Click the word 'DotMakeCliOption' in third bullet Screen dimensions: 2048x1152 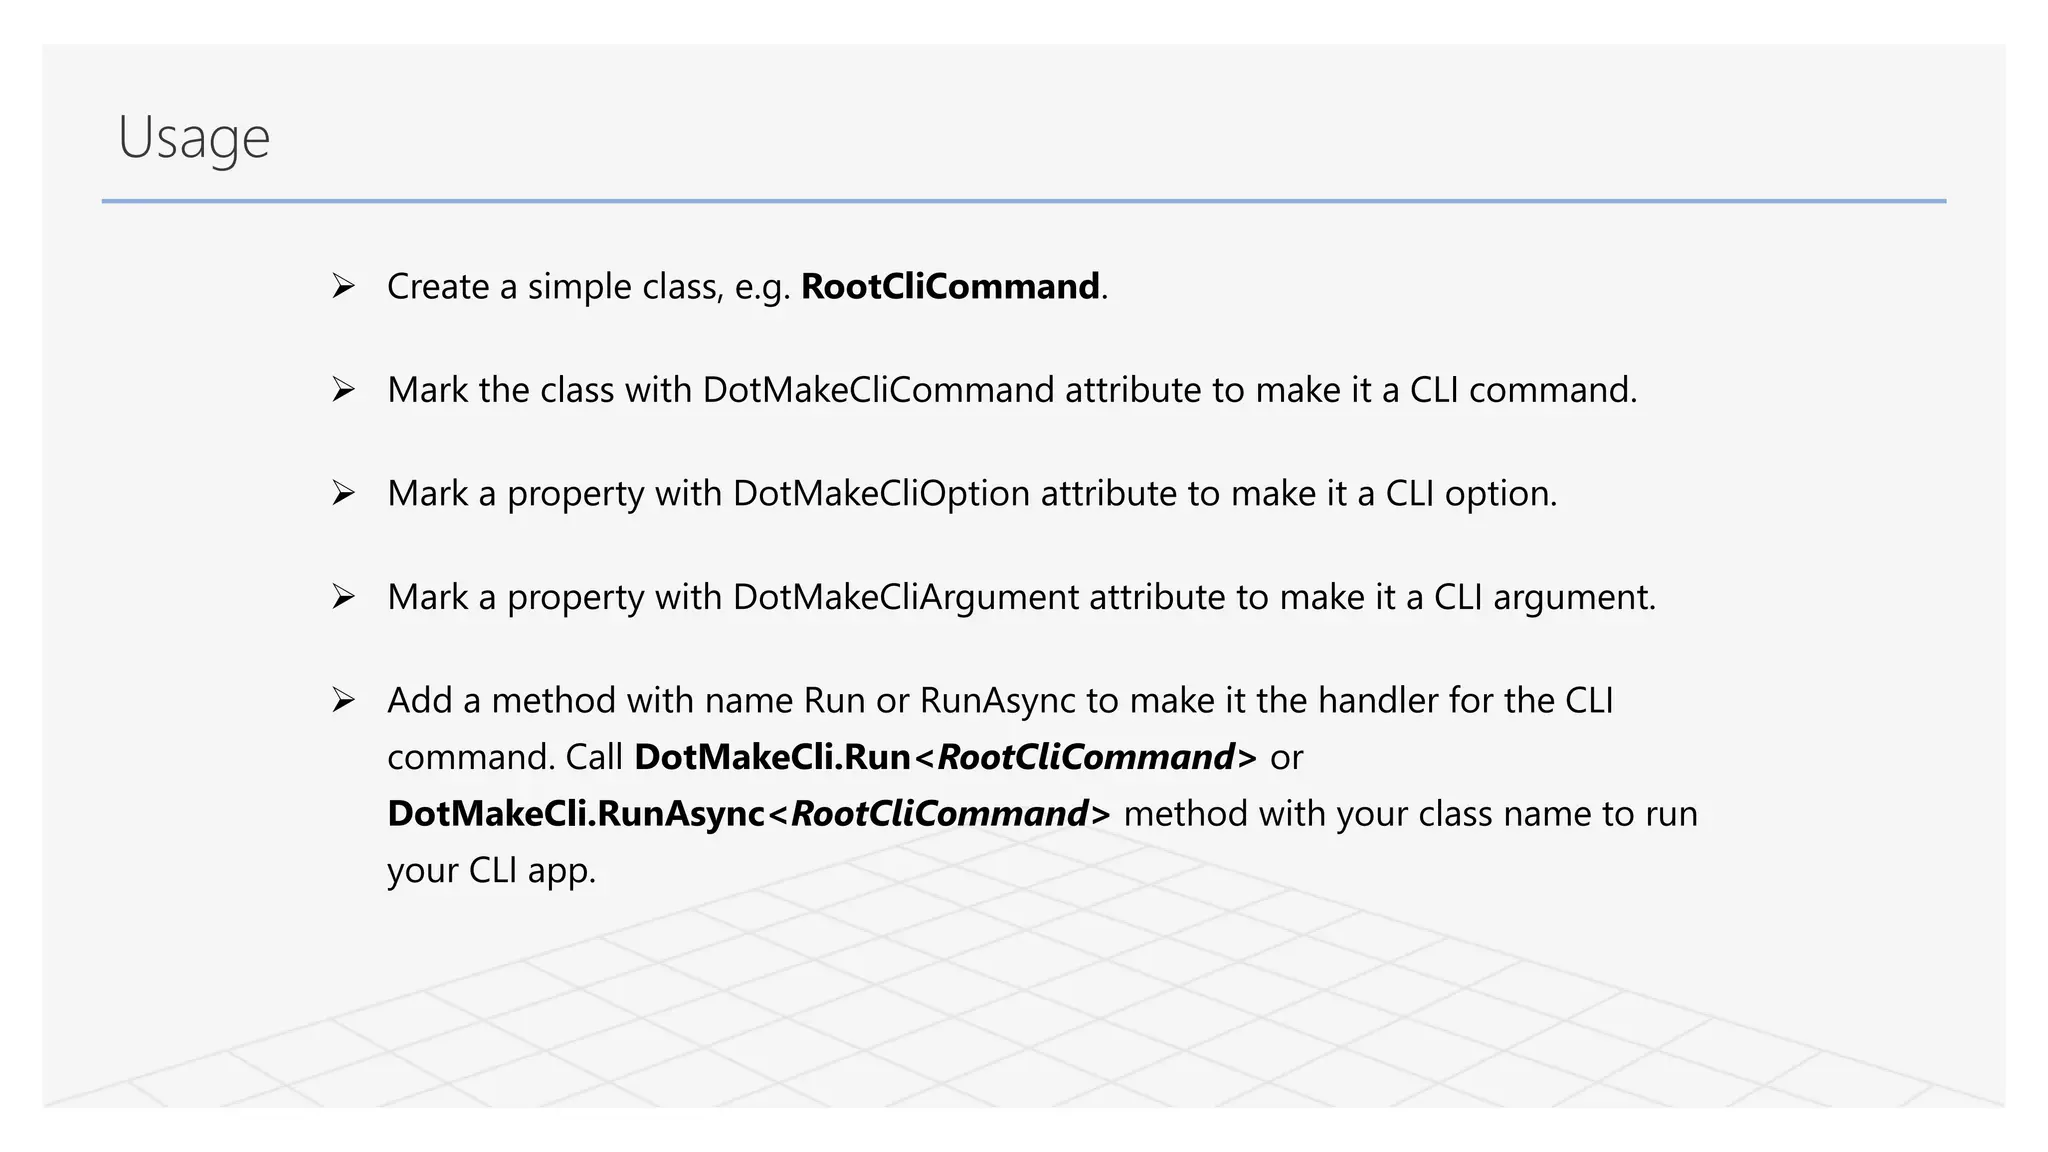881,494
